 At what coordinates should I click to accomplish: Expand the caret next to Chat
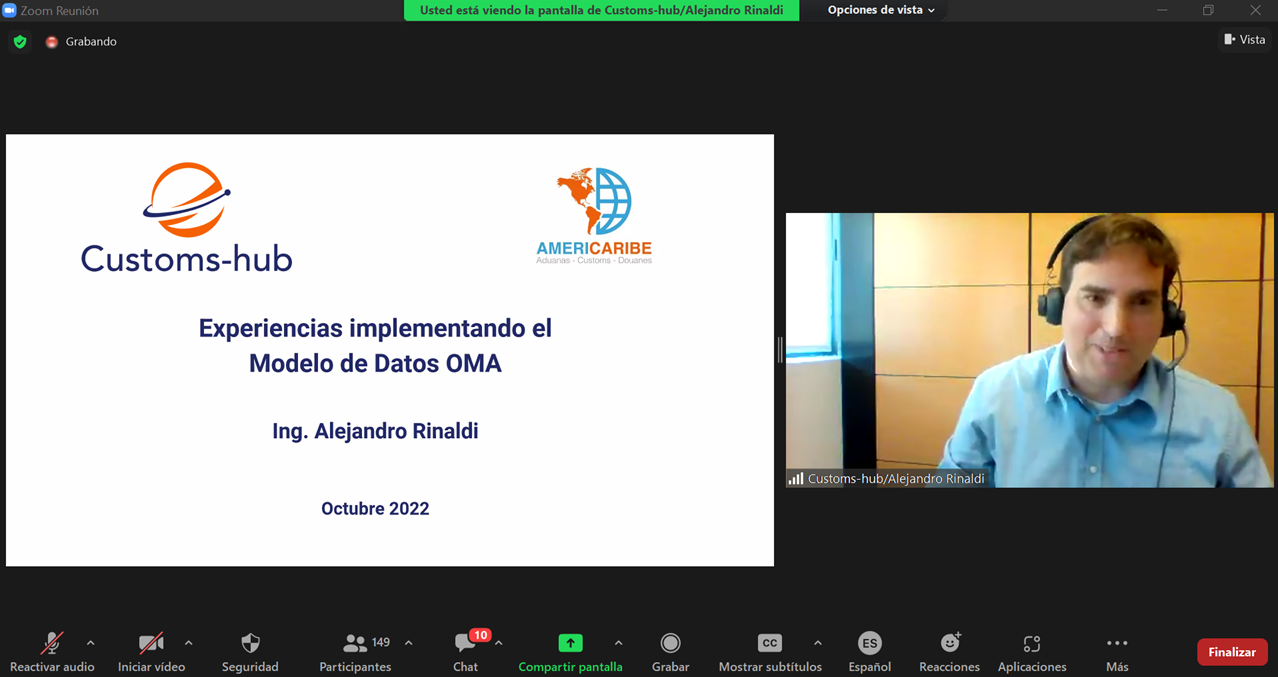499,643
